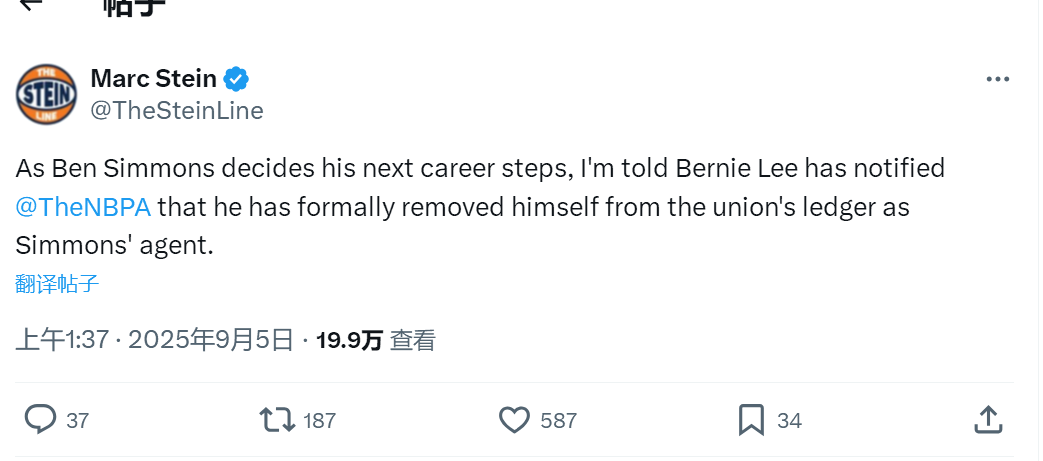Click the 翻译帖子 translate link

[x=57, y=283]
